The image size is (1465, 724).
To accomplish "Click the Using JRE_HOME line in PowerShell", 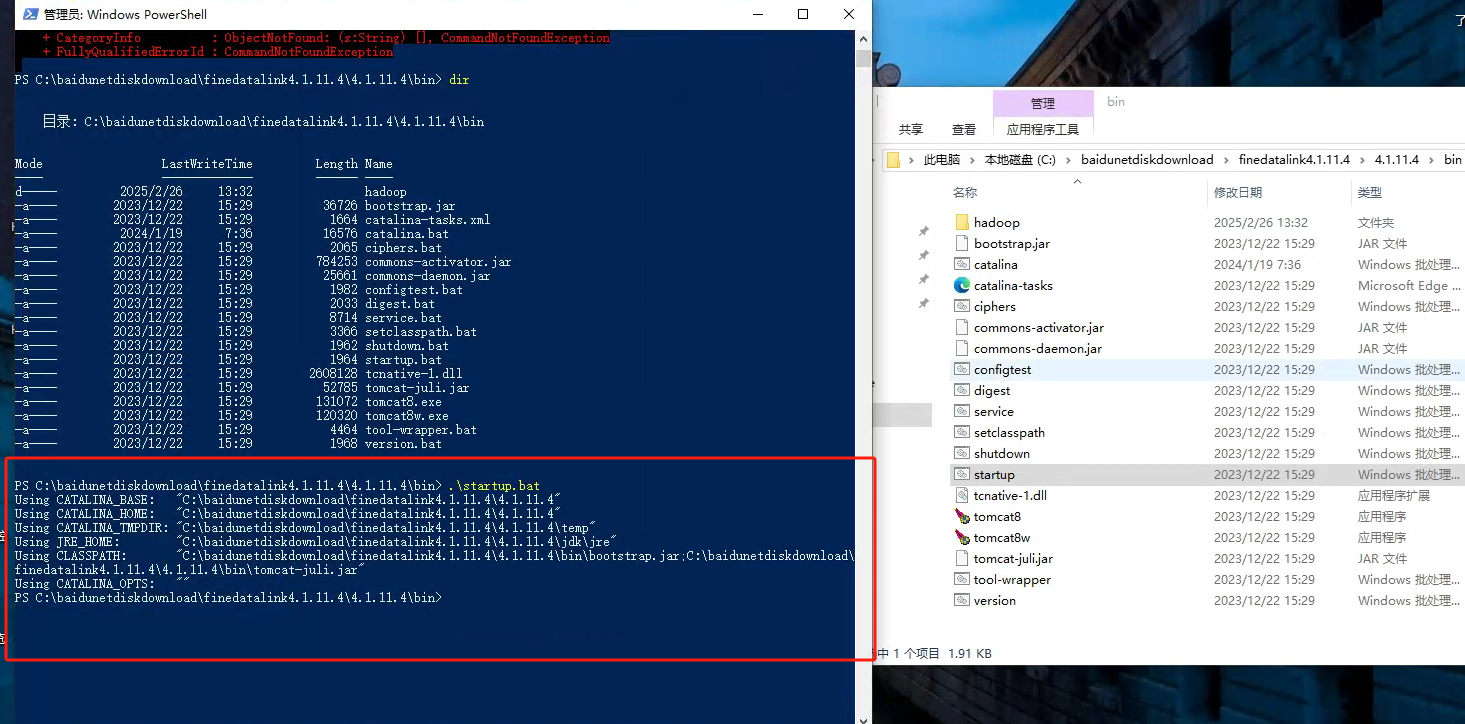I will click(x=316, y=541).
